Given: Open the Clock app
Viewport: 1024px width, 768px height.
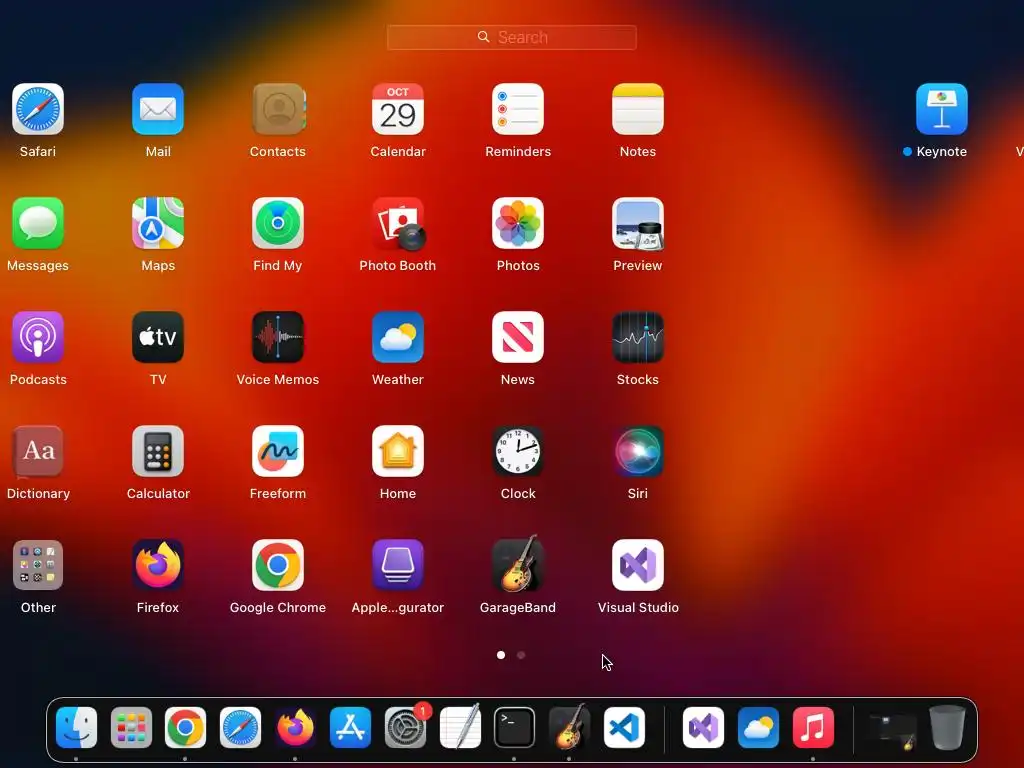Looking at the screenshot, I should pyautogui.click(x=518, y=451).
